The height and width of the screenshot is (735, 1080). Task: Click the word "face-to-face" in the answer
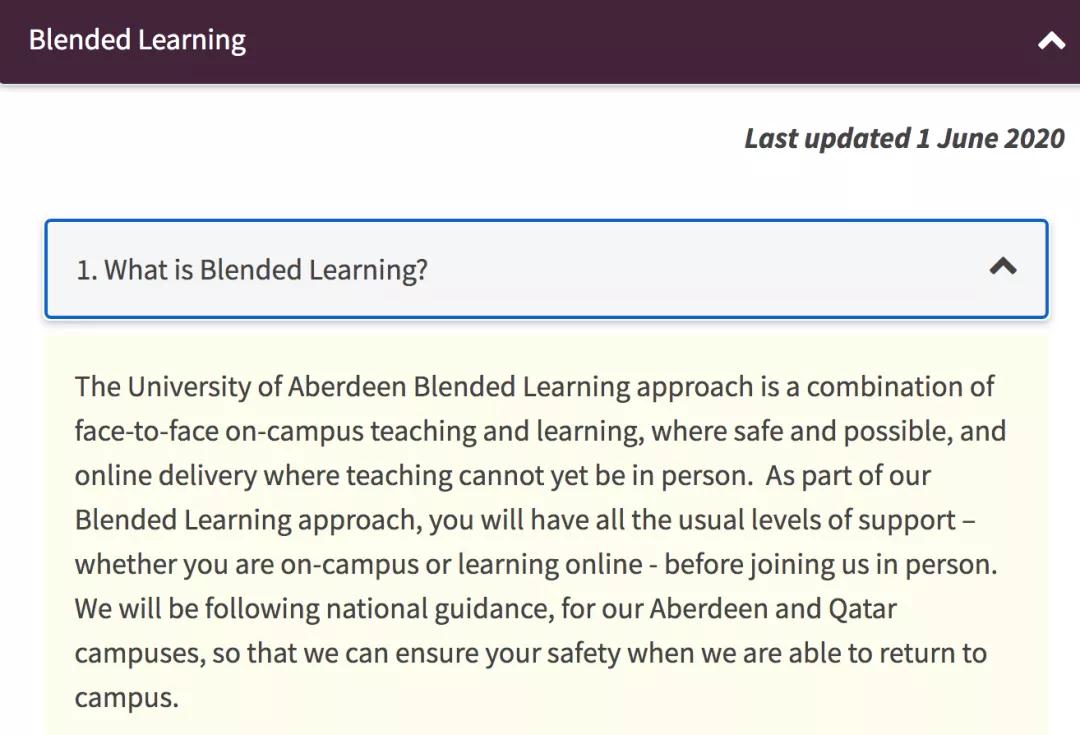(x=146, y=431)
